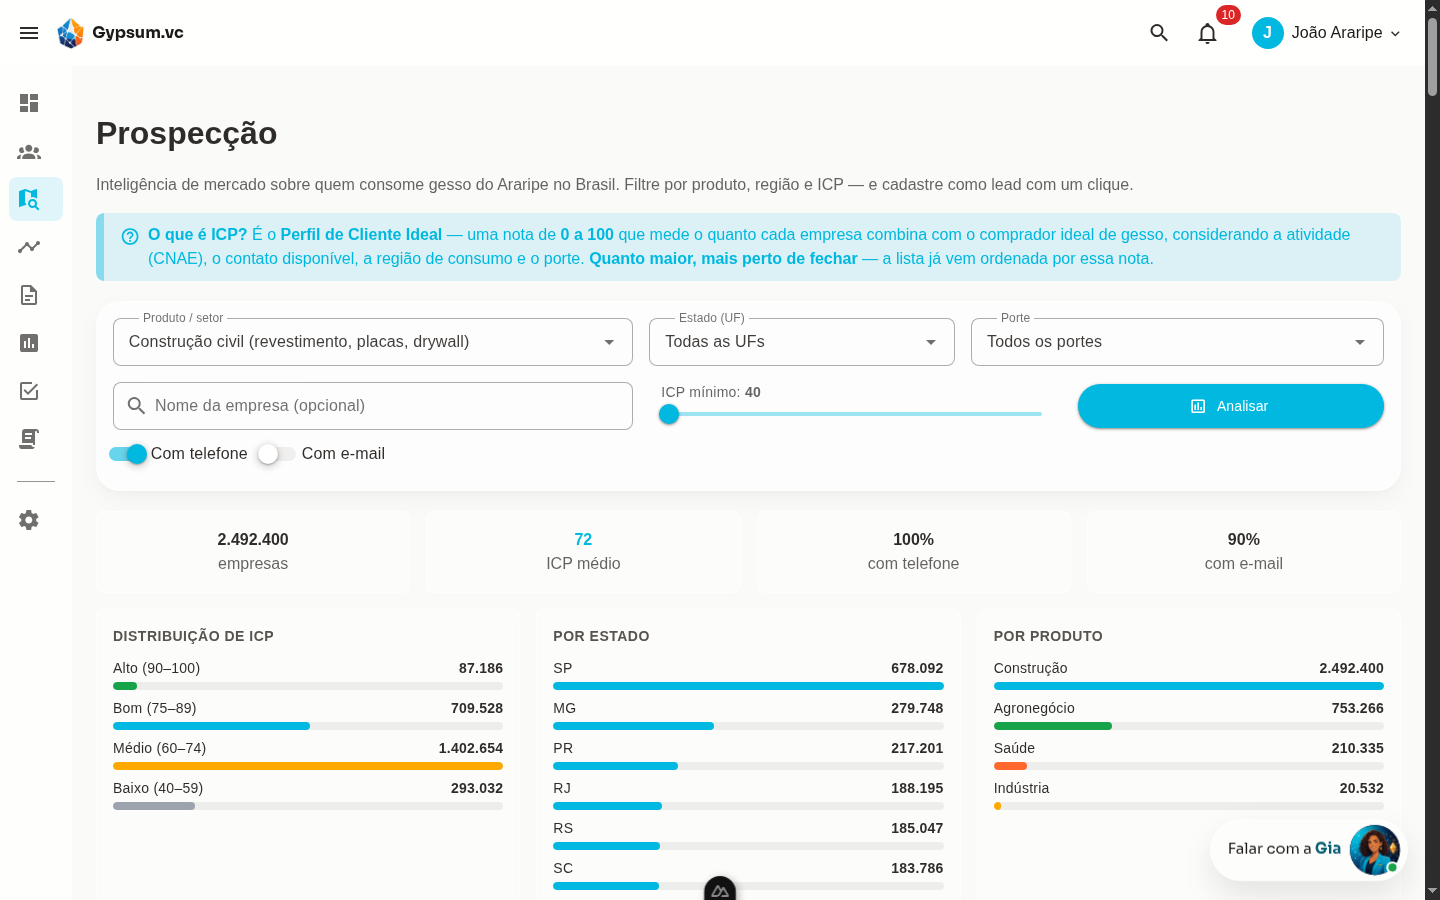Expand the Produto / setor dropdown

[x=373, y=342]
